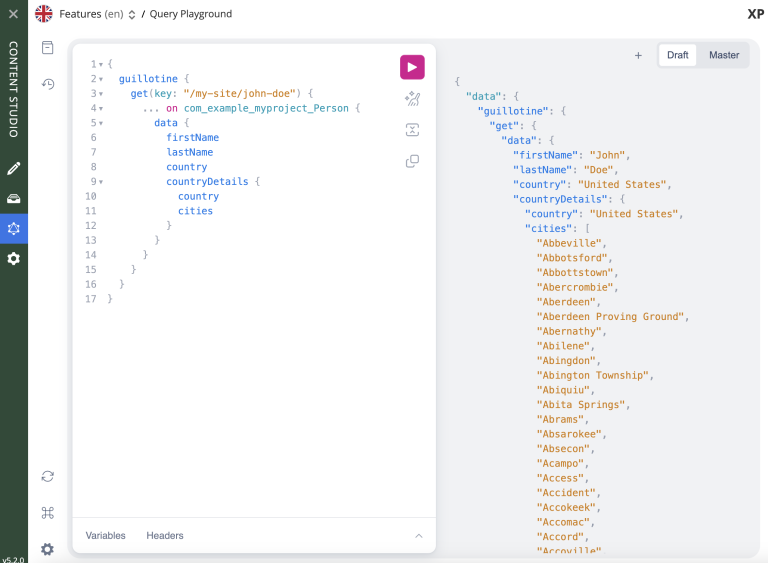Copy the query using copy icon
The width and height of the screenshot is (768, 563).
[412, 161]
